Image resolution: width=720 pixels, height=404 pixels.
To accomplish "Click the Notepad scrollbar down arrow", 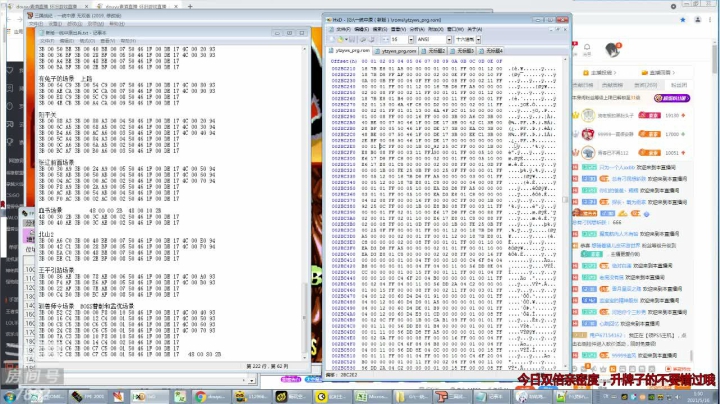I will tap(304, 358).
